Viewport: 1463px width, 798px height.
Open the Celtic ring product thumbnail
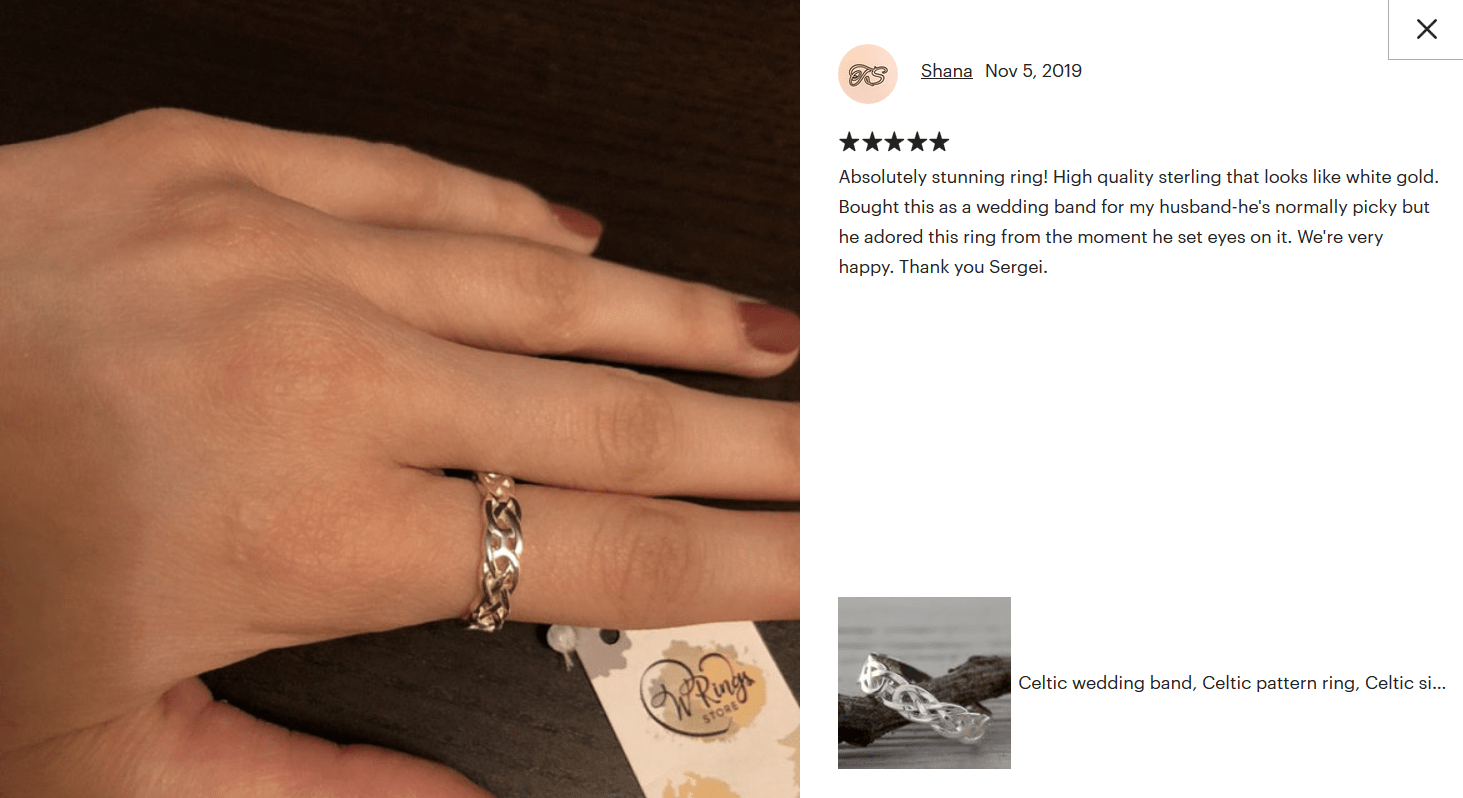click(x=924, y=683)
